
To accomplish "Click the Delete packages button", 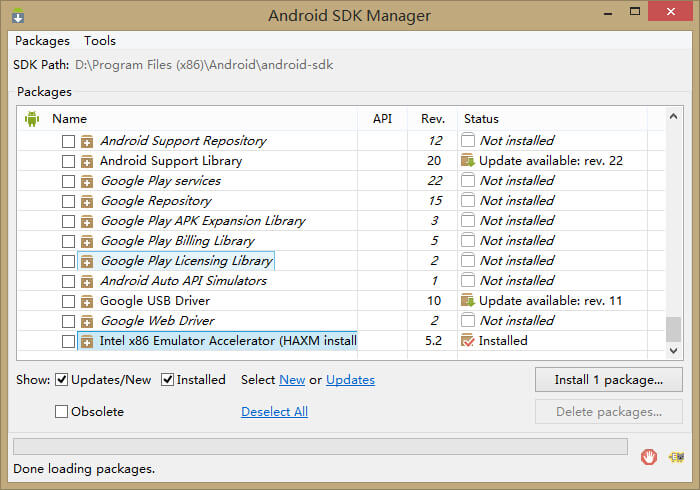I will pyautogui.click(x=609, y=411).
